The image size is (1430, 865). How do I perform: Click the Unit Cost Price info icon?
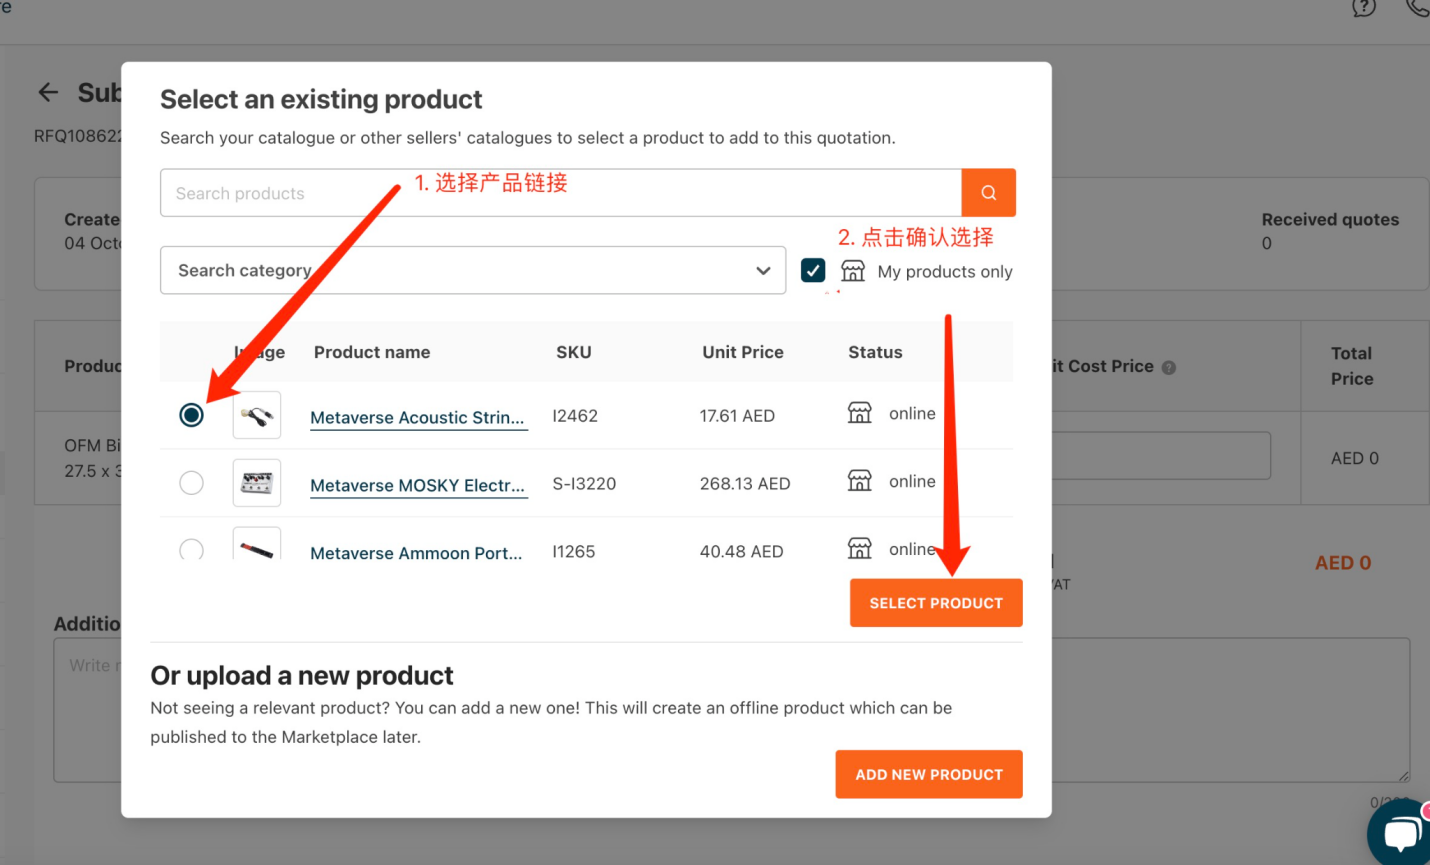[1169, 368]
